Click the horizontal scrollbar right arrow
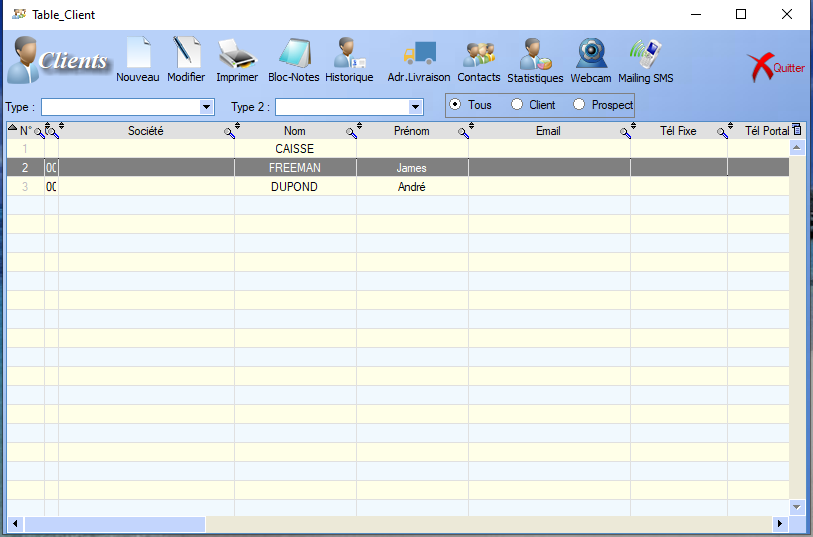The image size is (813, 537). [x=780, y=524]
